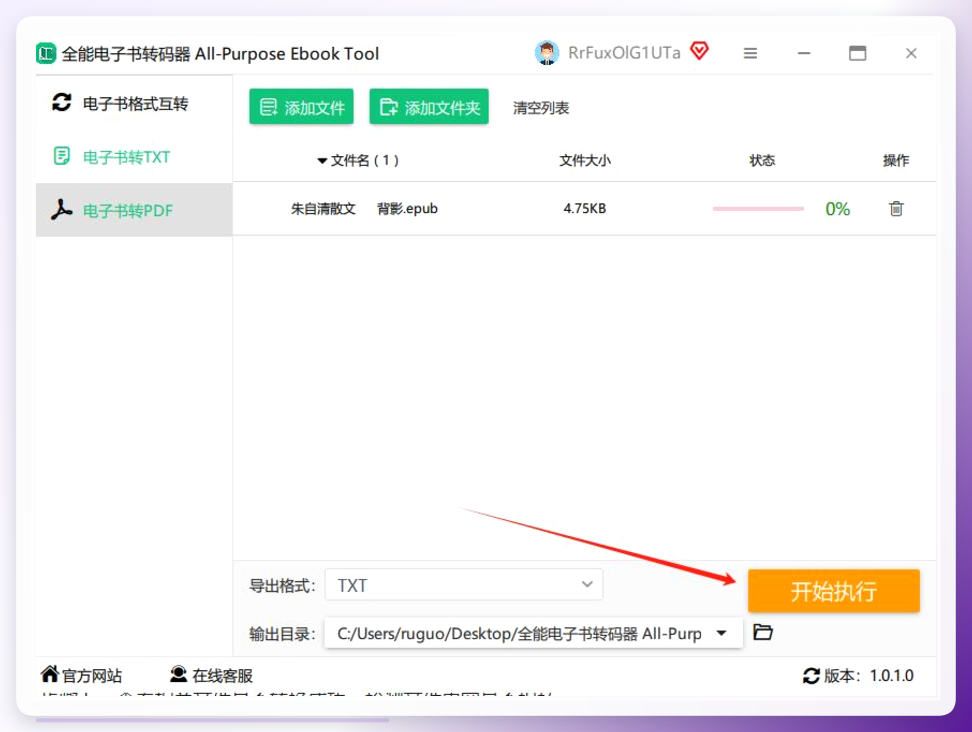Start conversion with 开始执行
The width and height of the screenshot is (972, 732).
834,591
